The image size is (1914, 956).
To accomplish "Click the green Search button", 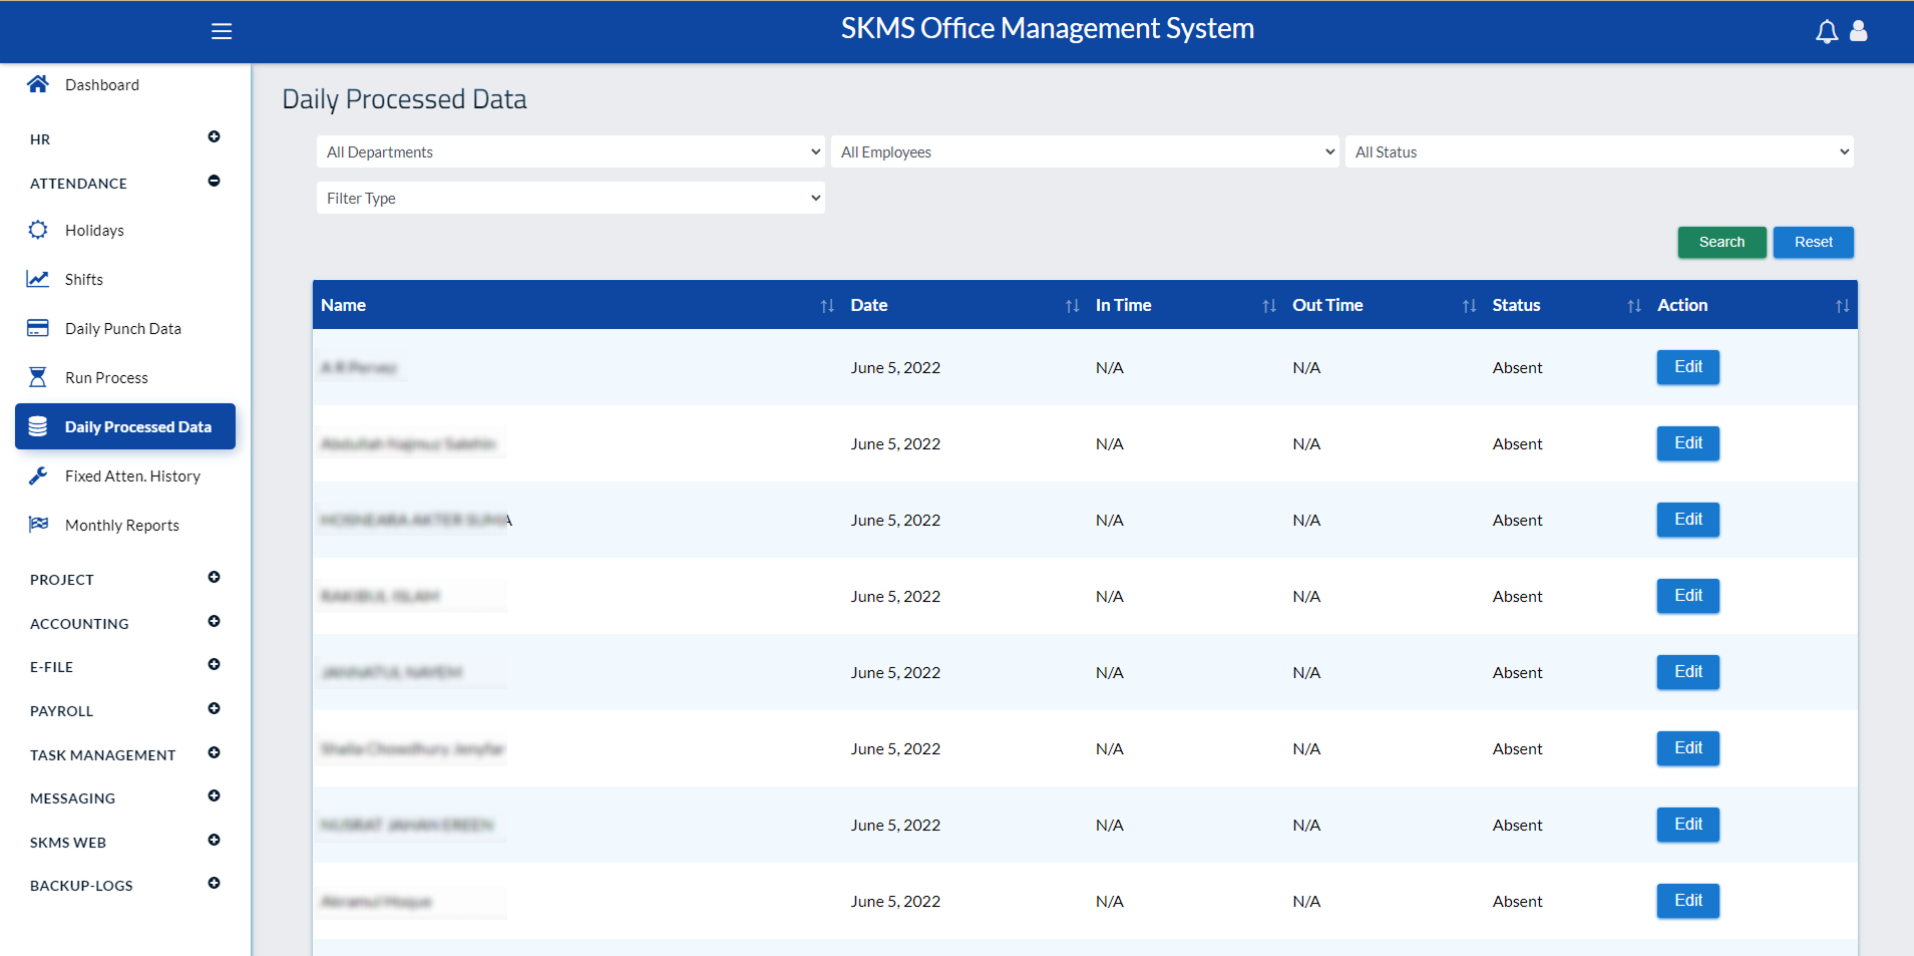I will (1721, 242).
